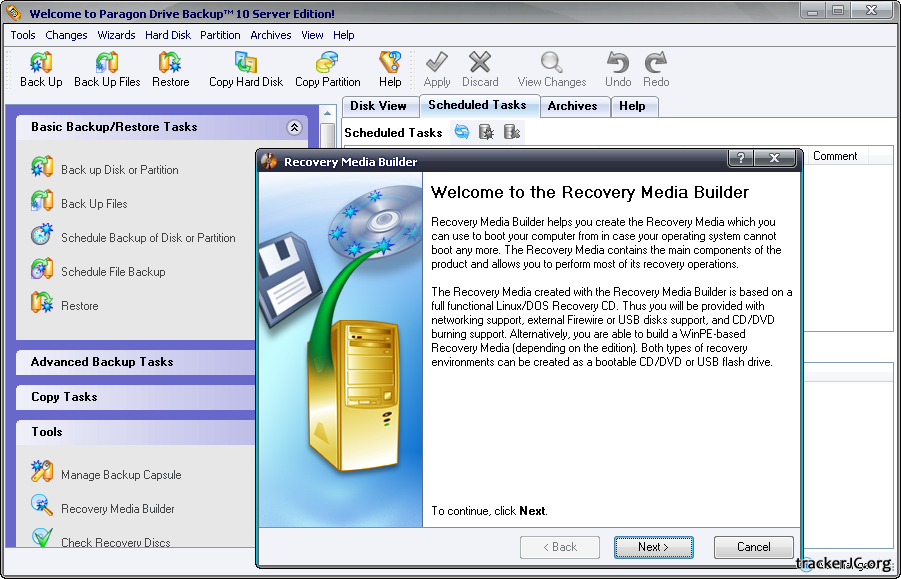The height and width of the screenshot is (579, 901).
Task: Select Copy Hard Disk in the toolbar
Action: pos(246,70)
